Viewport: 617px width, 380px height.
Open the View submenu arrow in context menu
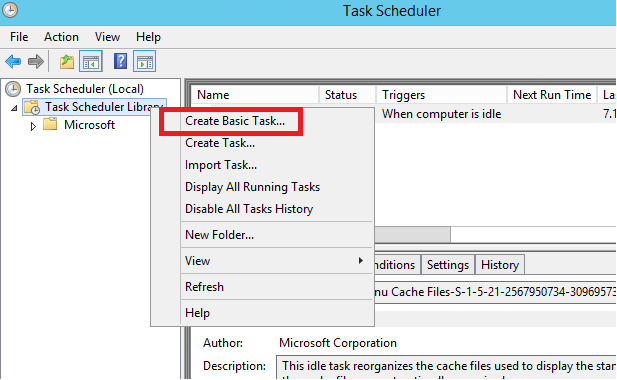[x=360, y=260]
